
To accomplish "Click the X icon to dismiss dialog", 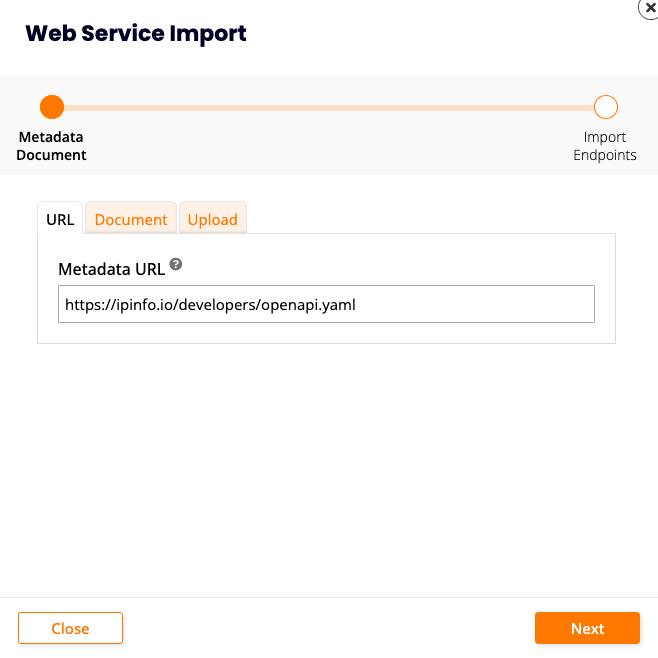I will pos(650,6).
